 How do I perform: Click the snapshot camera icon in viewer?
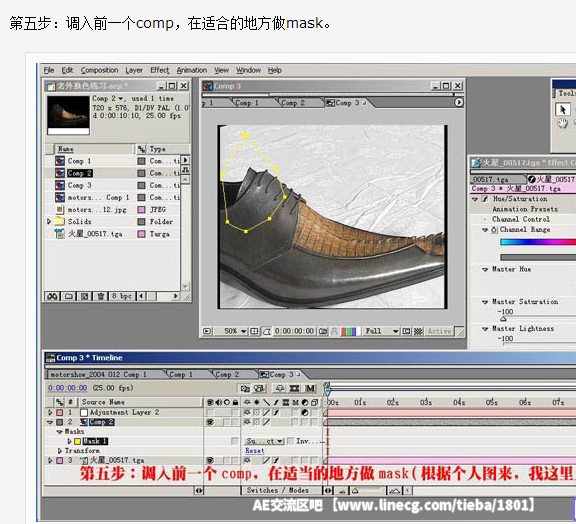click(323, 331)
